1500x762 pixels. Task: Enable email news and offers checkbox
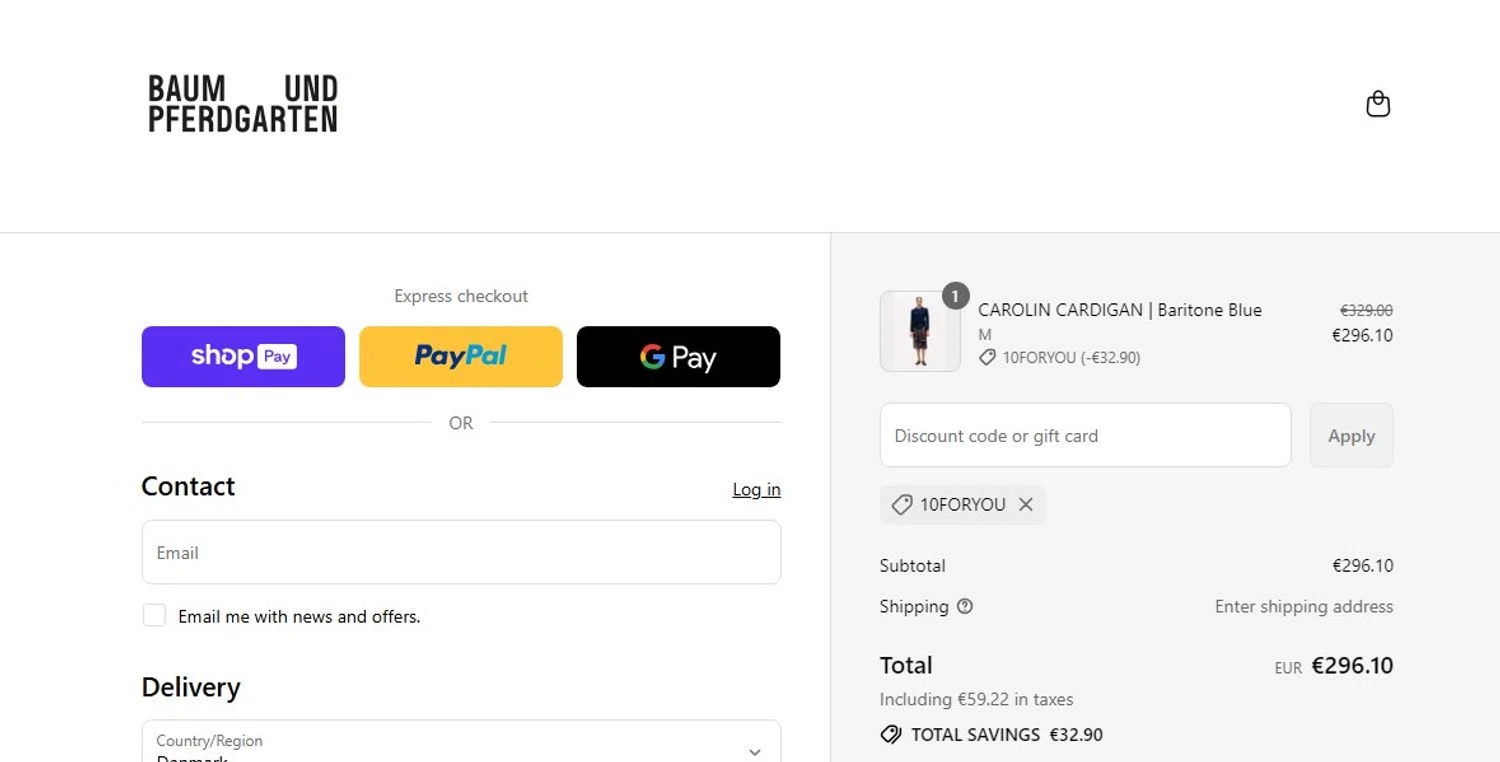[154, 616]
